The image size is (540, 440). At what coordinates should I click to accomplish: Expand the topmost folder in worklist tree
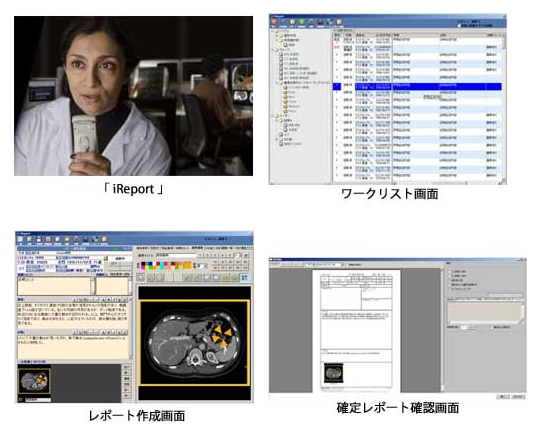pyautogui.click(x=273, y=31)
